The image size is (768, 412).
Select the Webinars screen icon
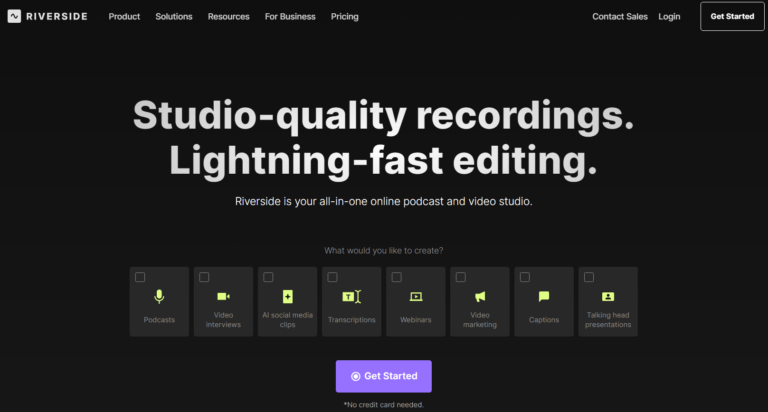(416, 296)
